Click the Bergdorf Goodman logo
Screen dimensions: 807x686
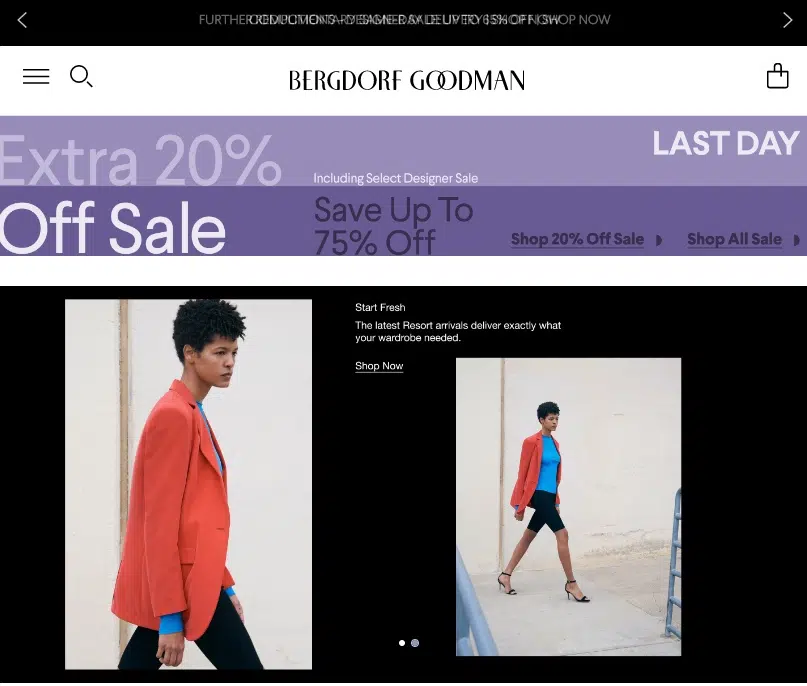(x=407, y=81)
